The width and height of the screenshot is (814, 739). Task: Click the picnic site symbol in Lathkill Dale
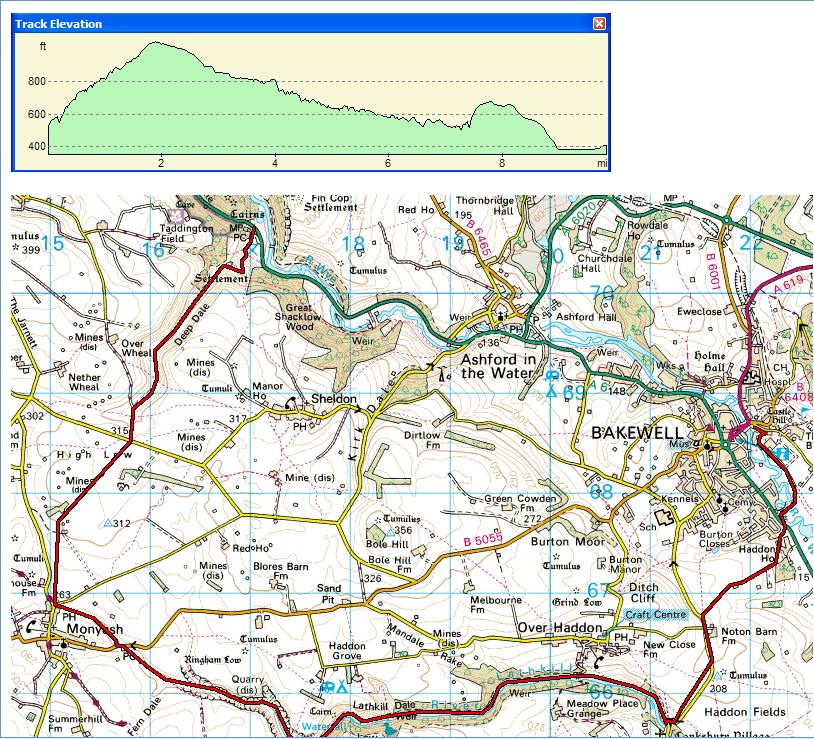(x=340, y=689)
